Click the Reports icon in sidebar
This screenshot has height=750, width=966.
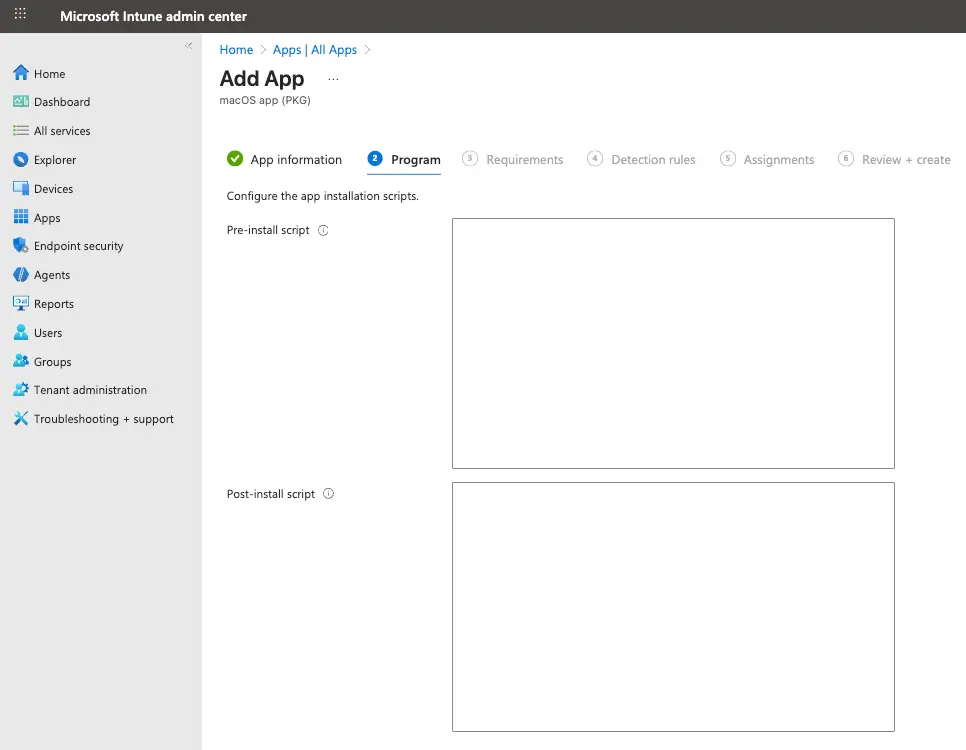(21, 304)
